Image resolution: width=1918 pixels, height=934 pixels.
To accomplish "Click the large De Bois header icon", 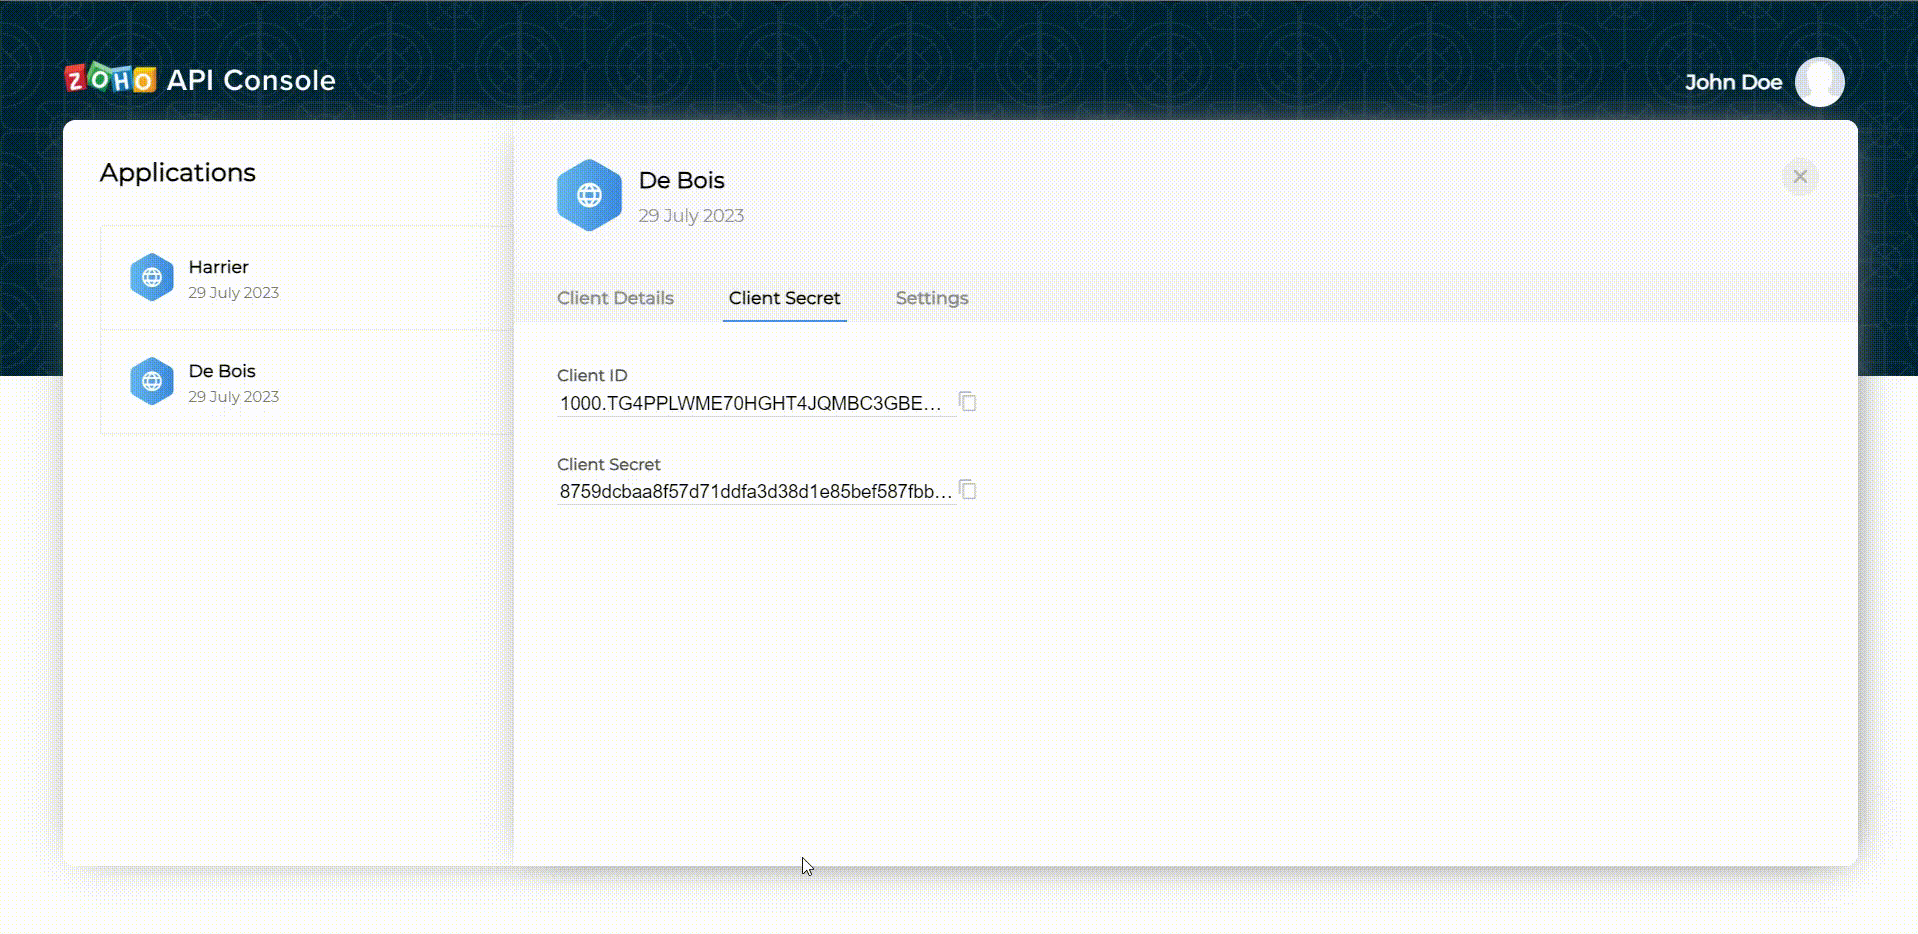I will coord(589,195).
